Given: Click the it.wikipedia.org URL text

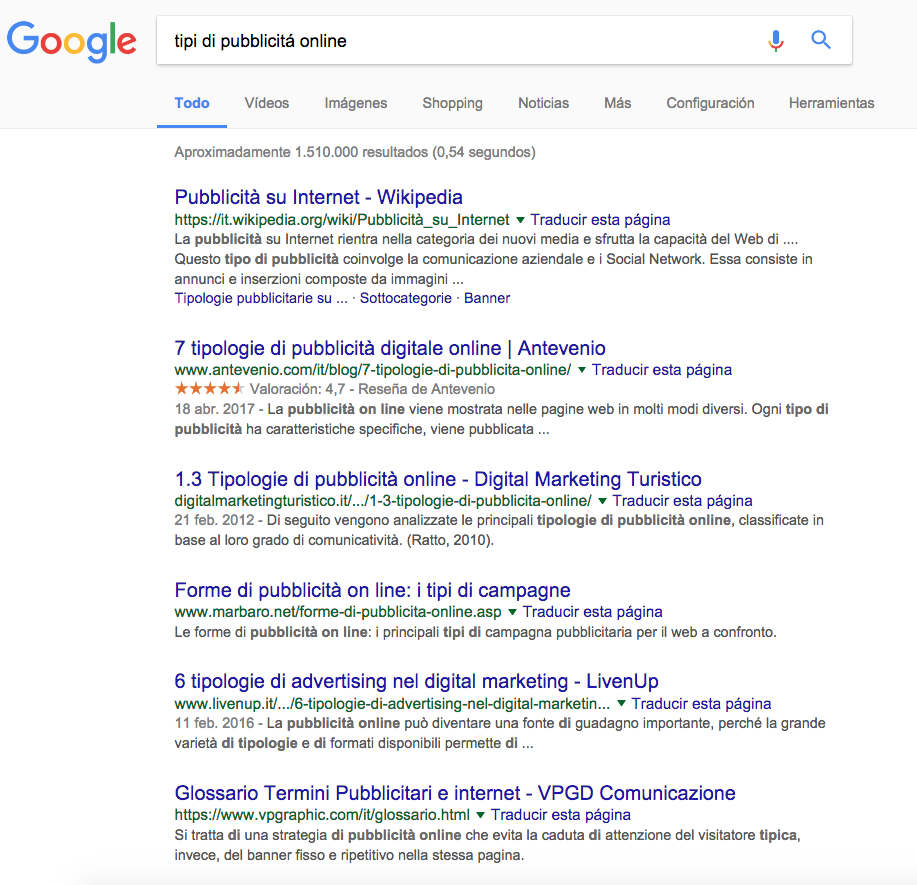Looking at the screenshot, I should (342, 220).
